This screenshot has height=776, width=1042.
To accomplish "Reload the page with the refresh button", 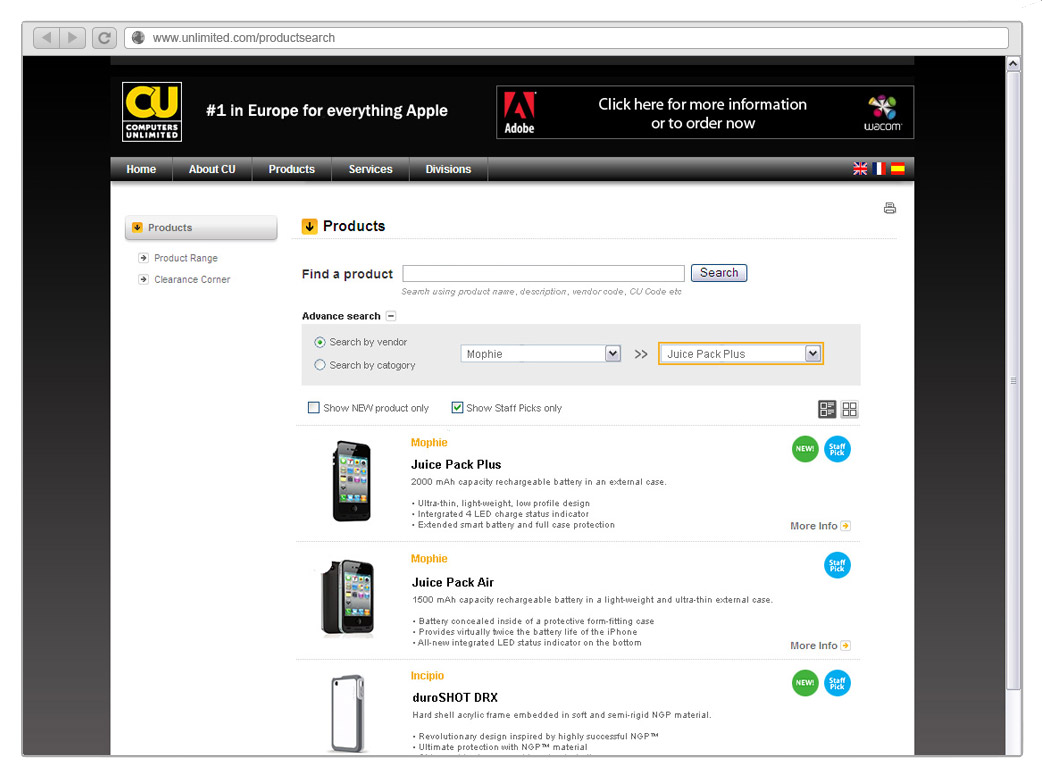I will [104, 38].
